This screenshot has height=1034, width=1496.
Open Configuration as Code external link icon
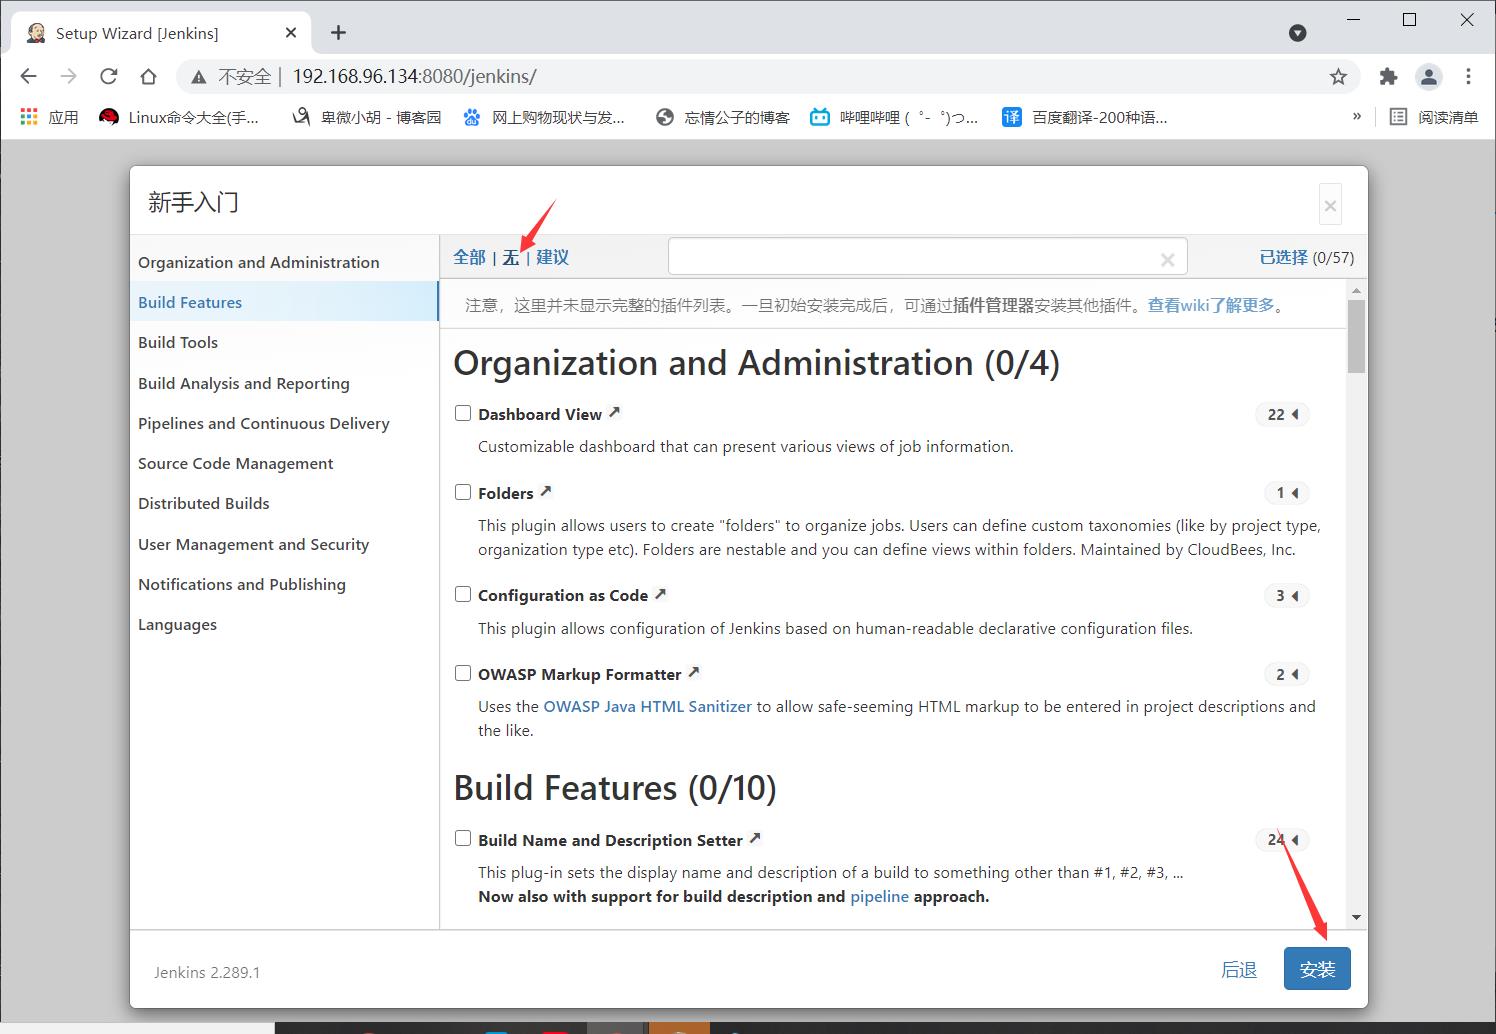[659, 594]
